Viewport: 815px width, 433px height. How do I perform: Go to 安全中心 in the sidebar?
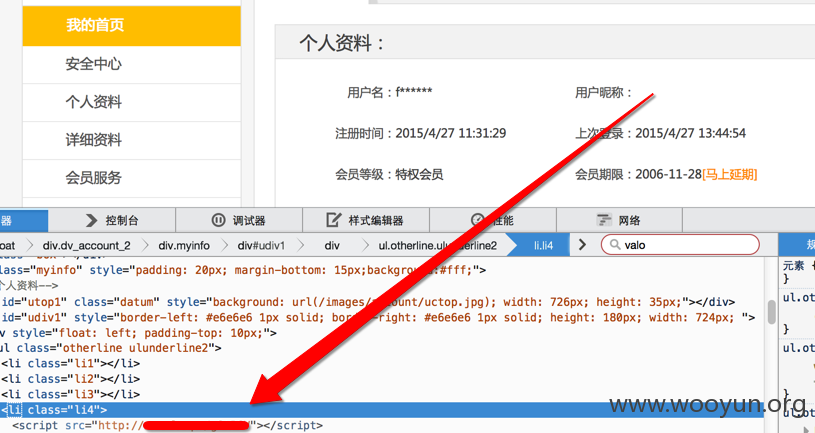(132, 64)
